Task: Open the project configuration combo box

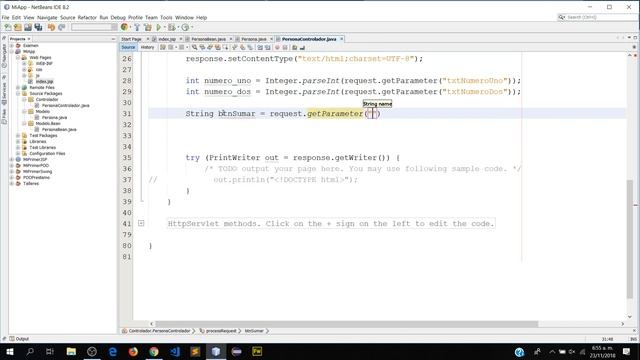Action: (94, 27)
